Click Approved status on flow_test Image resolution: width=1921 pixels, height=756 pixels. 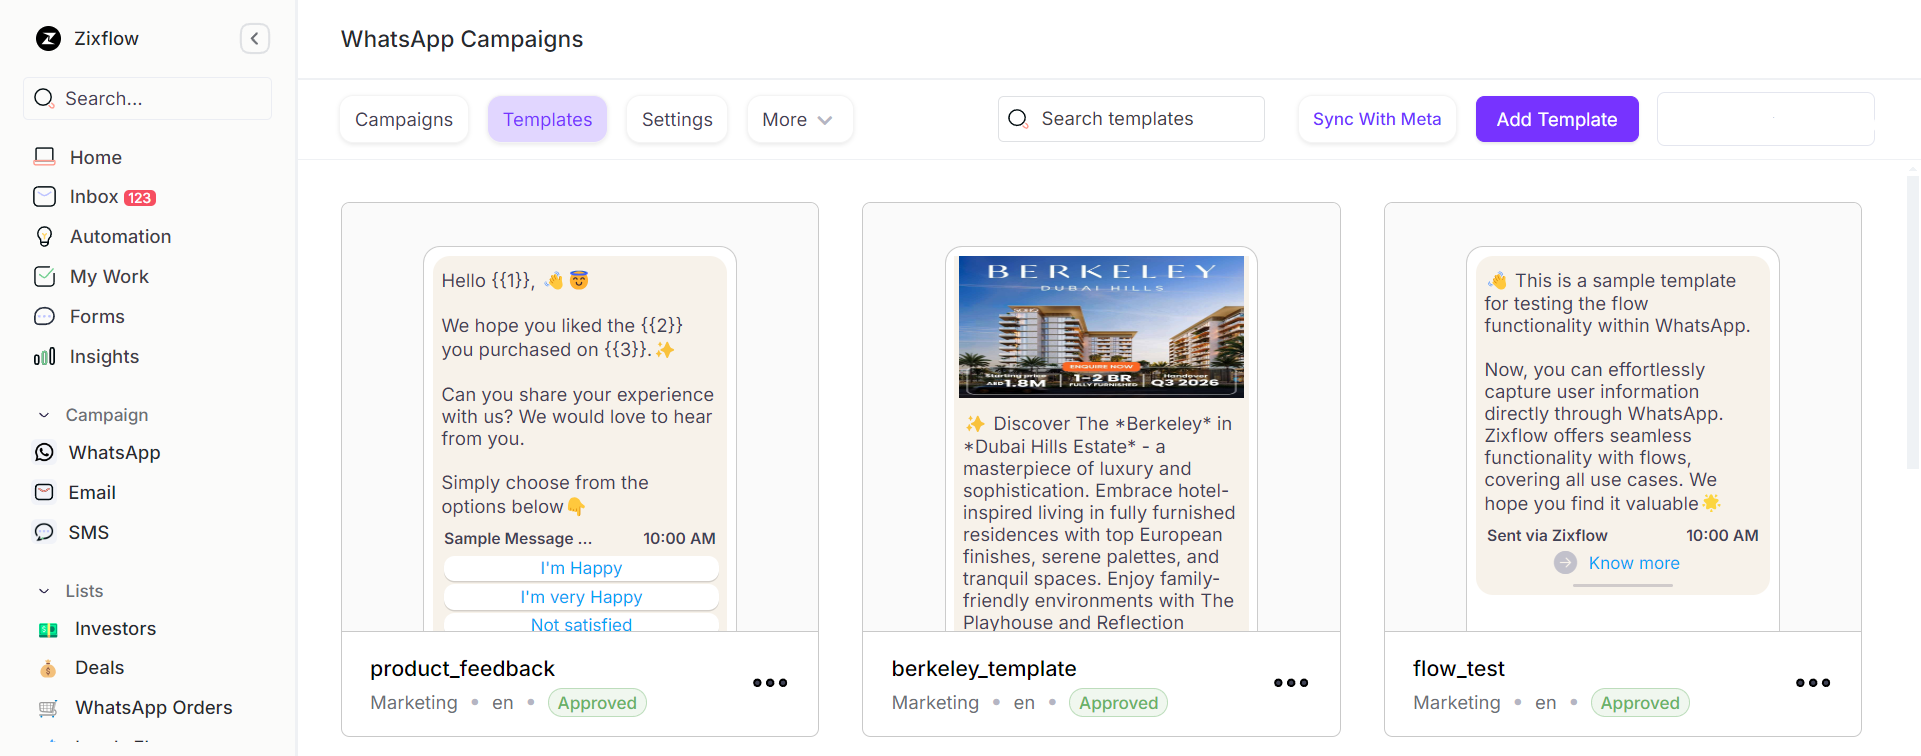(x=1640, y=703)
